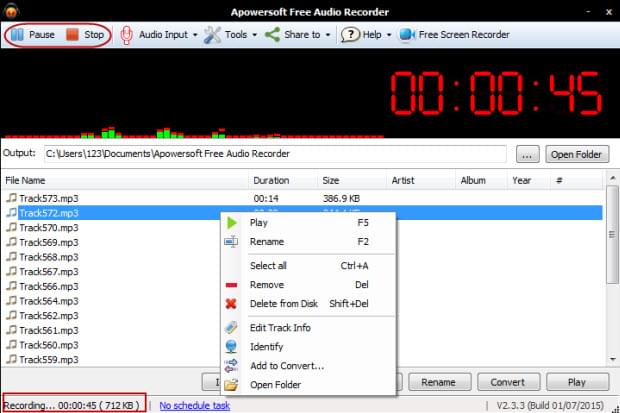Click the file list scrollbar up arrow
This screenshot has width=620, height=413.
(x=612, y=178)
